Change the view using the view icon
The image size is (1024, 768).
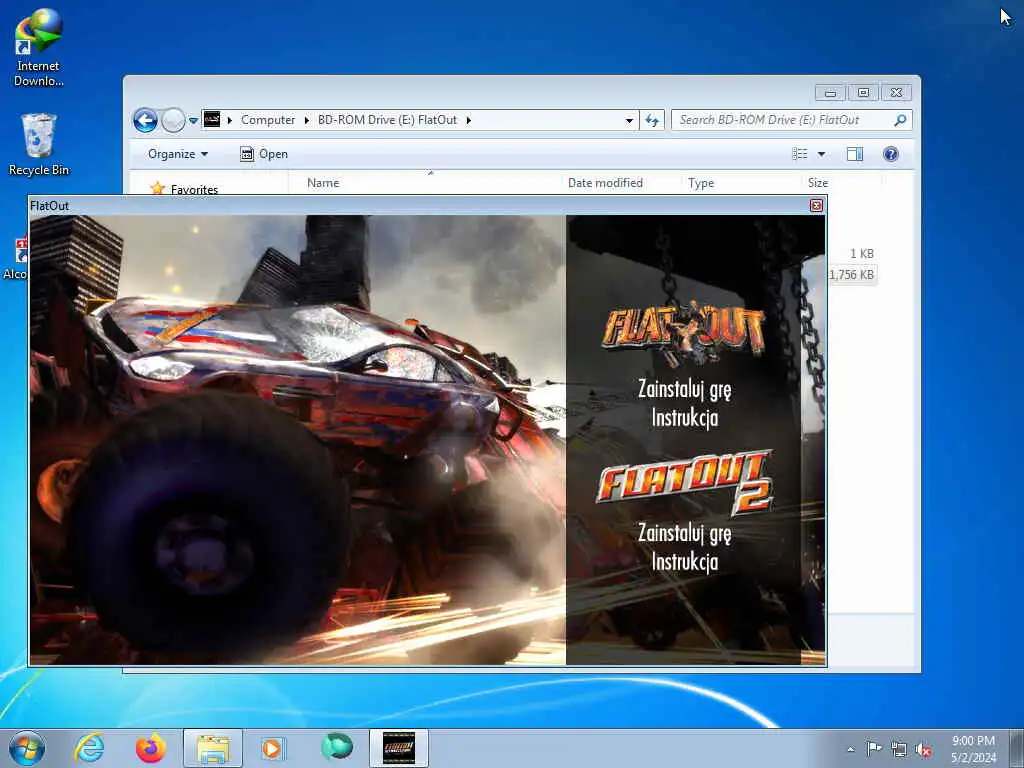click(x=799, y=154)
